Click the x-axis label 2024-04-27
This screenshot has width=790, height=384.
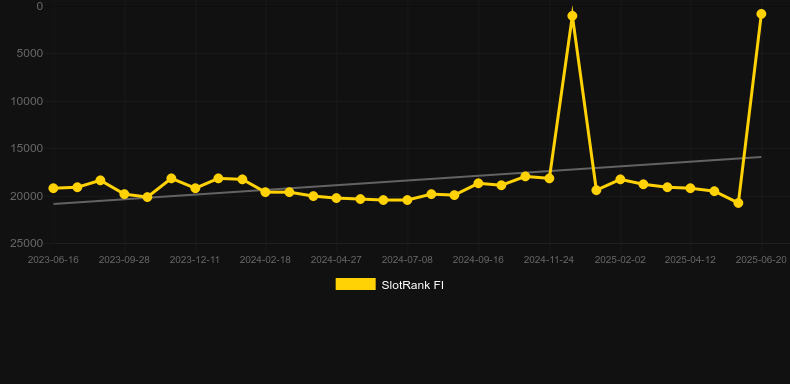tap(337, 260)
